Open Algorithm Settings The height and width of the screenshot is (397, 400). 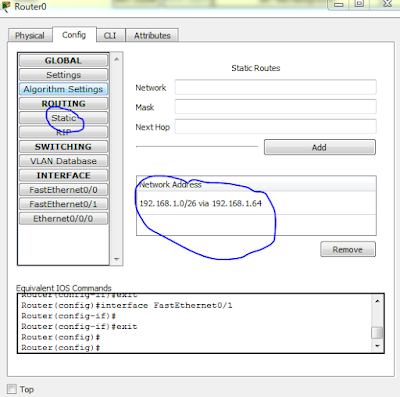tap(63, 89)
